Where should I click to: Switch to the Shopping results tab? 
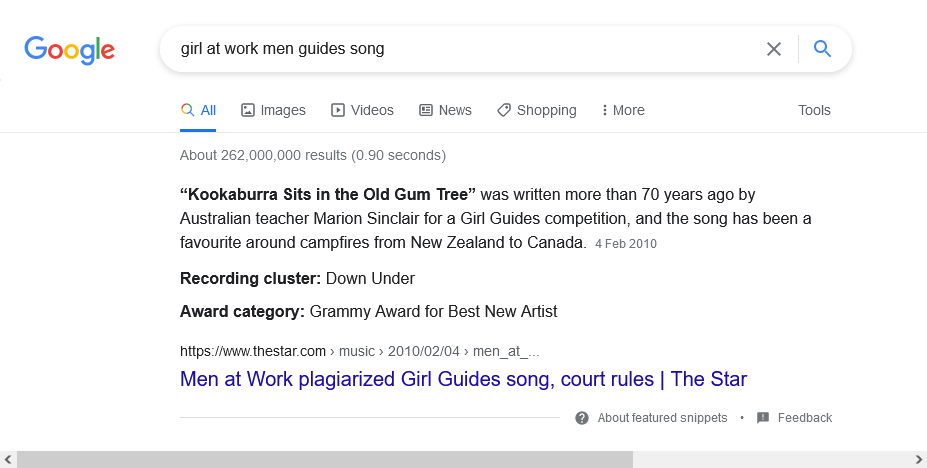(546, 110)
